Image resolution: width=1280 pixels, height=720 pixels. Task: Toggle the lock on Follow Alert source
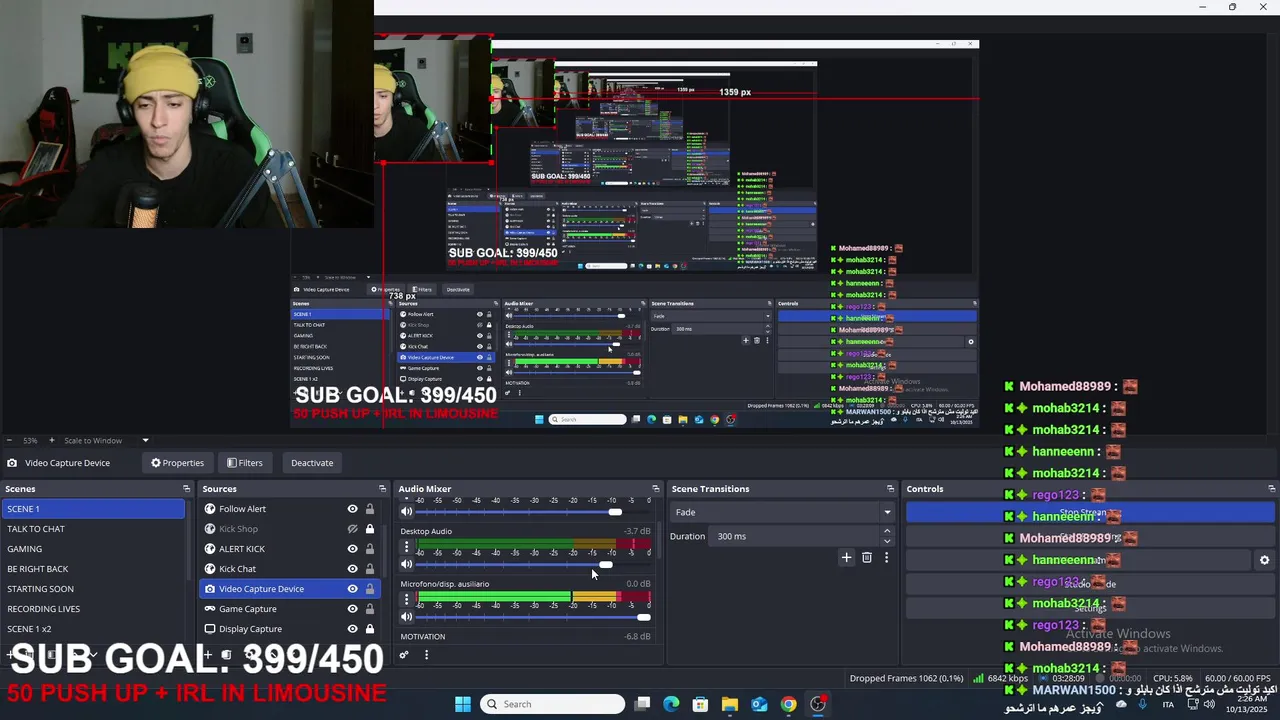tap(370, 509)
